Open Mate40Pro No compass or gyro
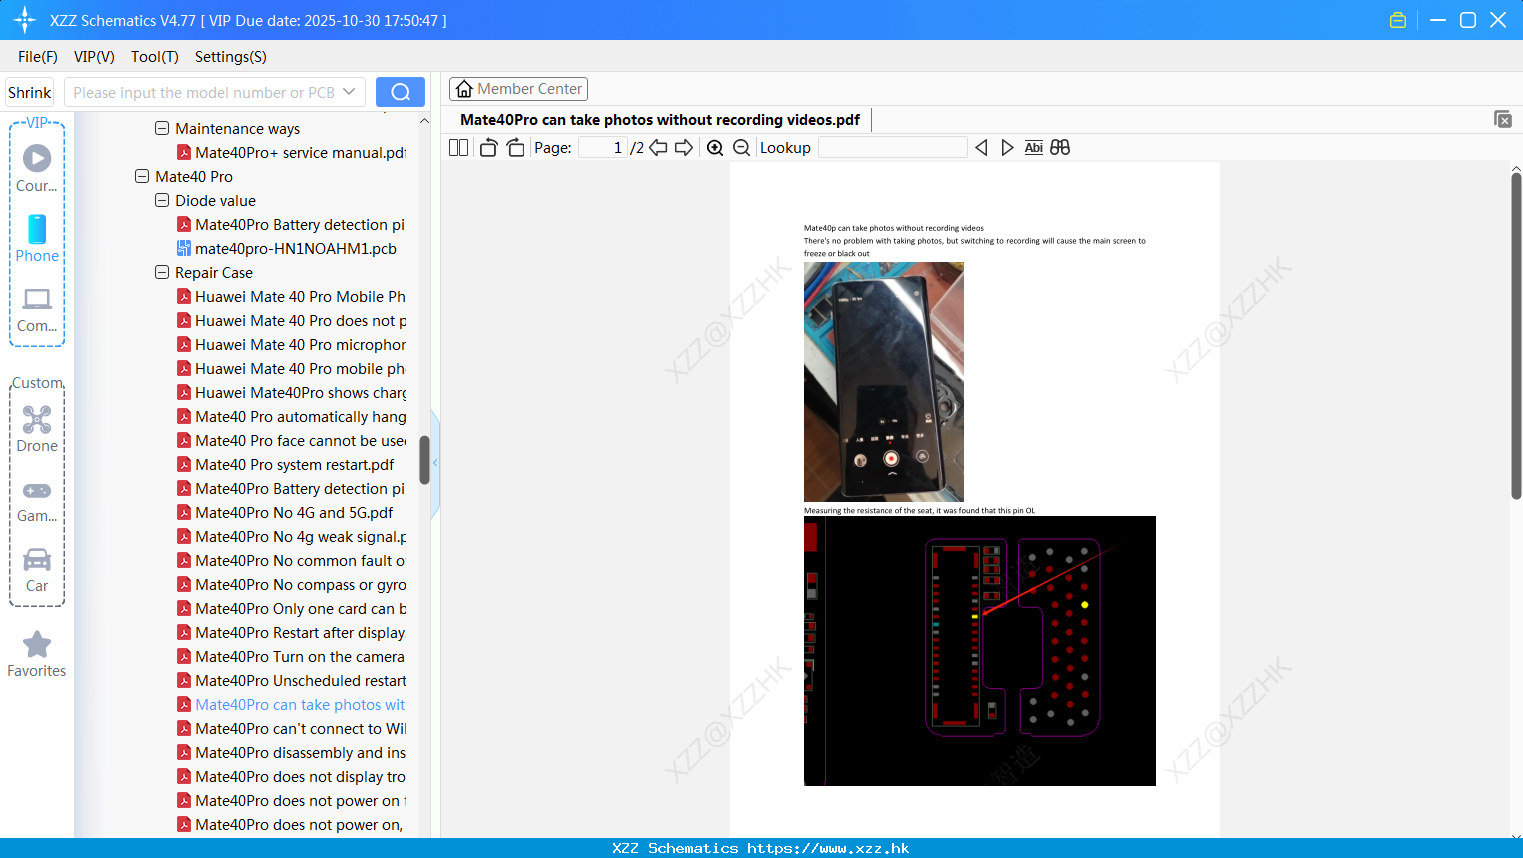 pos(291,585)
